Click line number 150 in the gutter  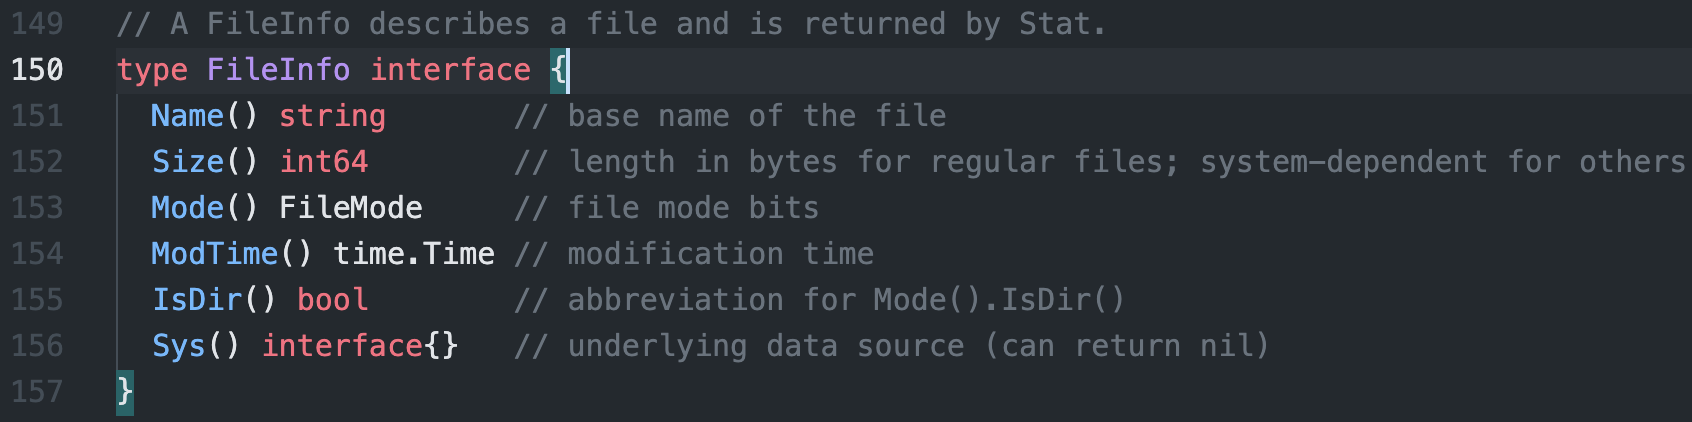(x=37, y=70)
